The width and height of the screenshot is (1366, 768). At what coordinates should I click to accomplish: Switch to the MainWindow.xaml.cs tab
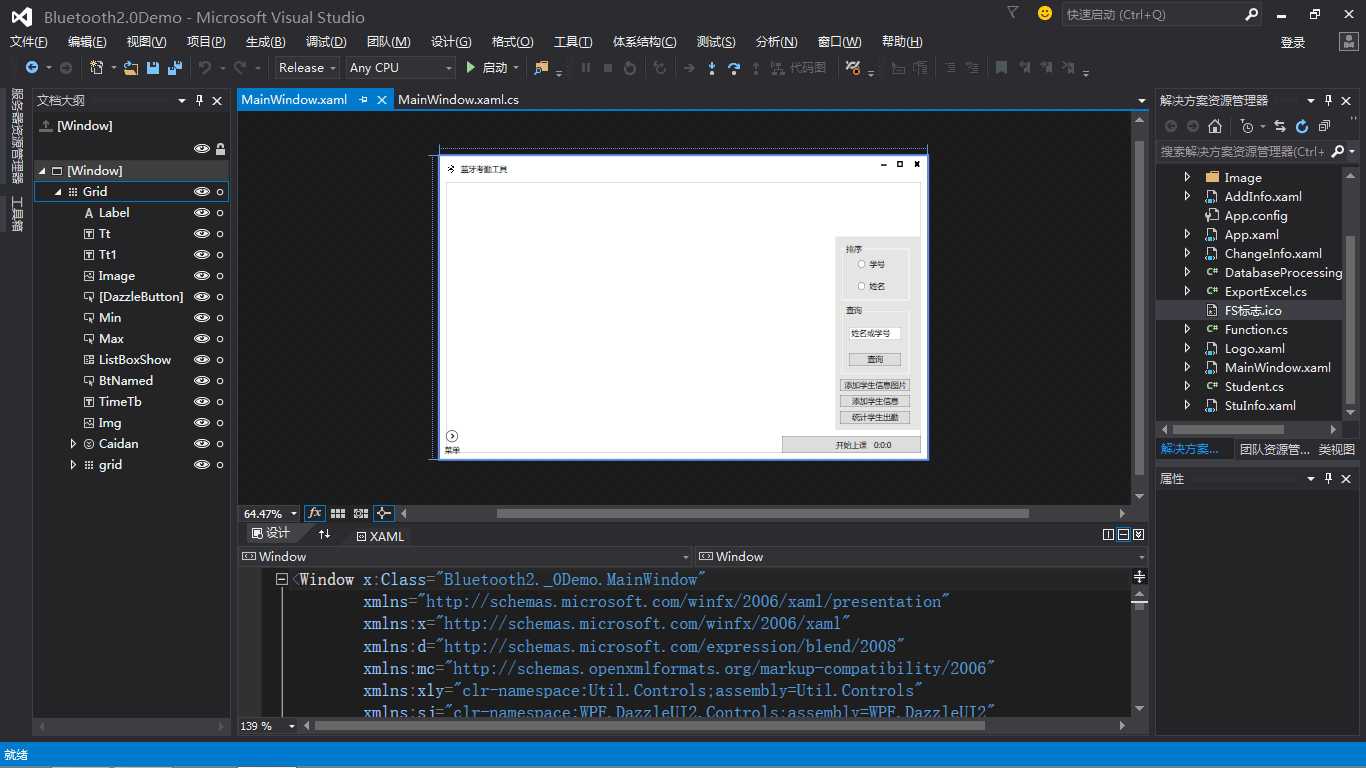[x=458, y=100]
